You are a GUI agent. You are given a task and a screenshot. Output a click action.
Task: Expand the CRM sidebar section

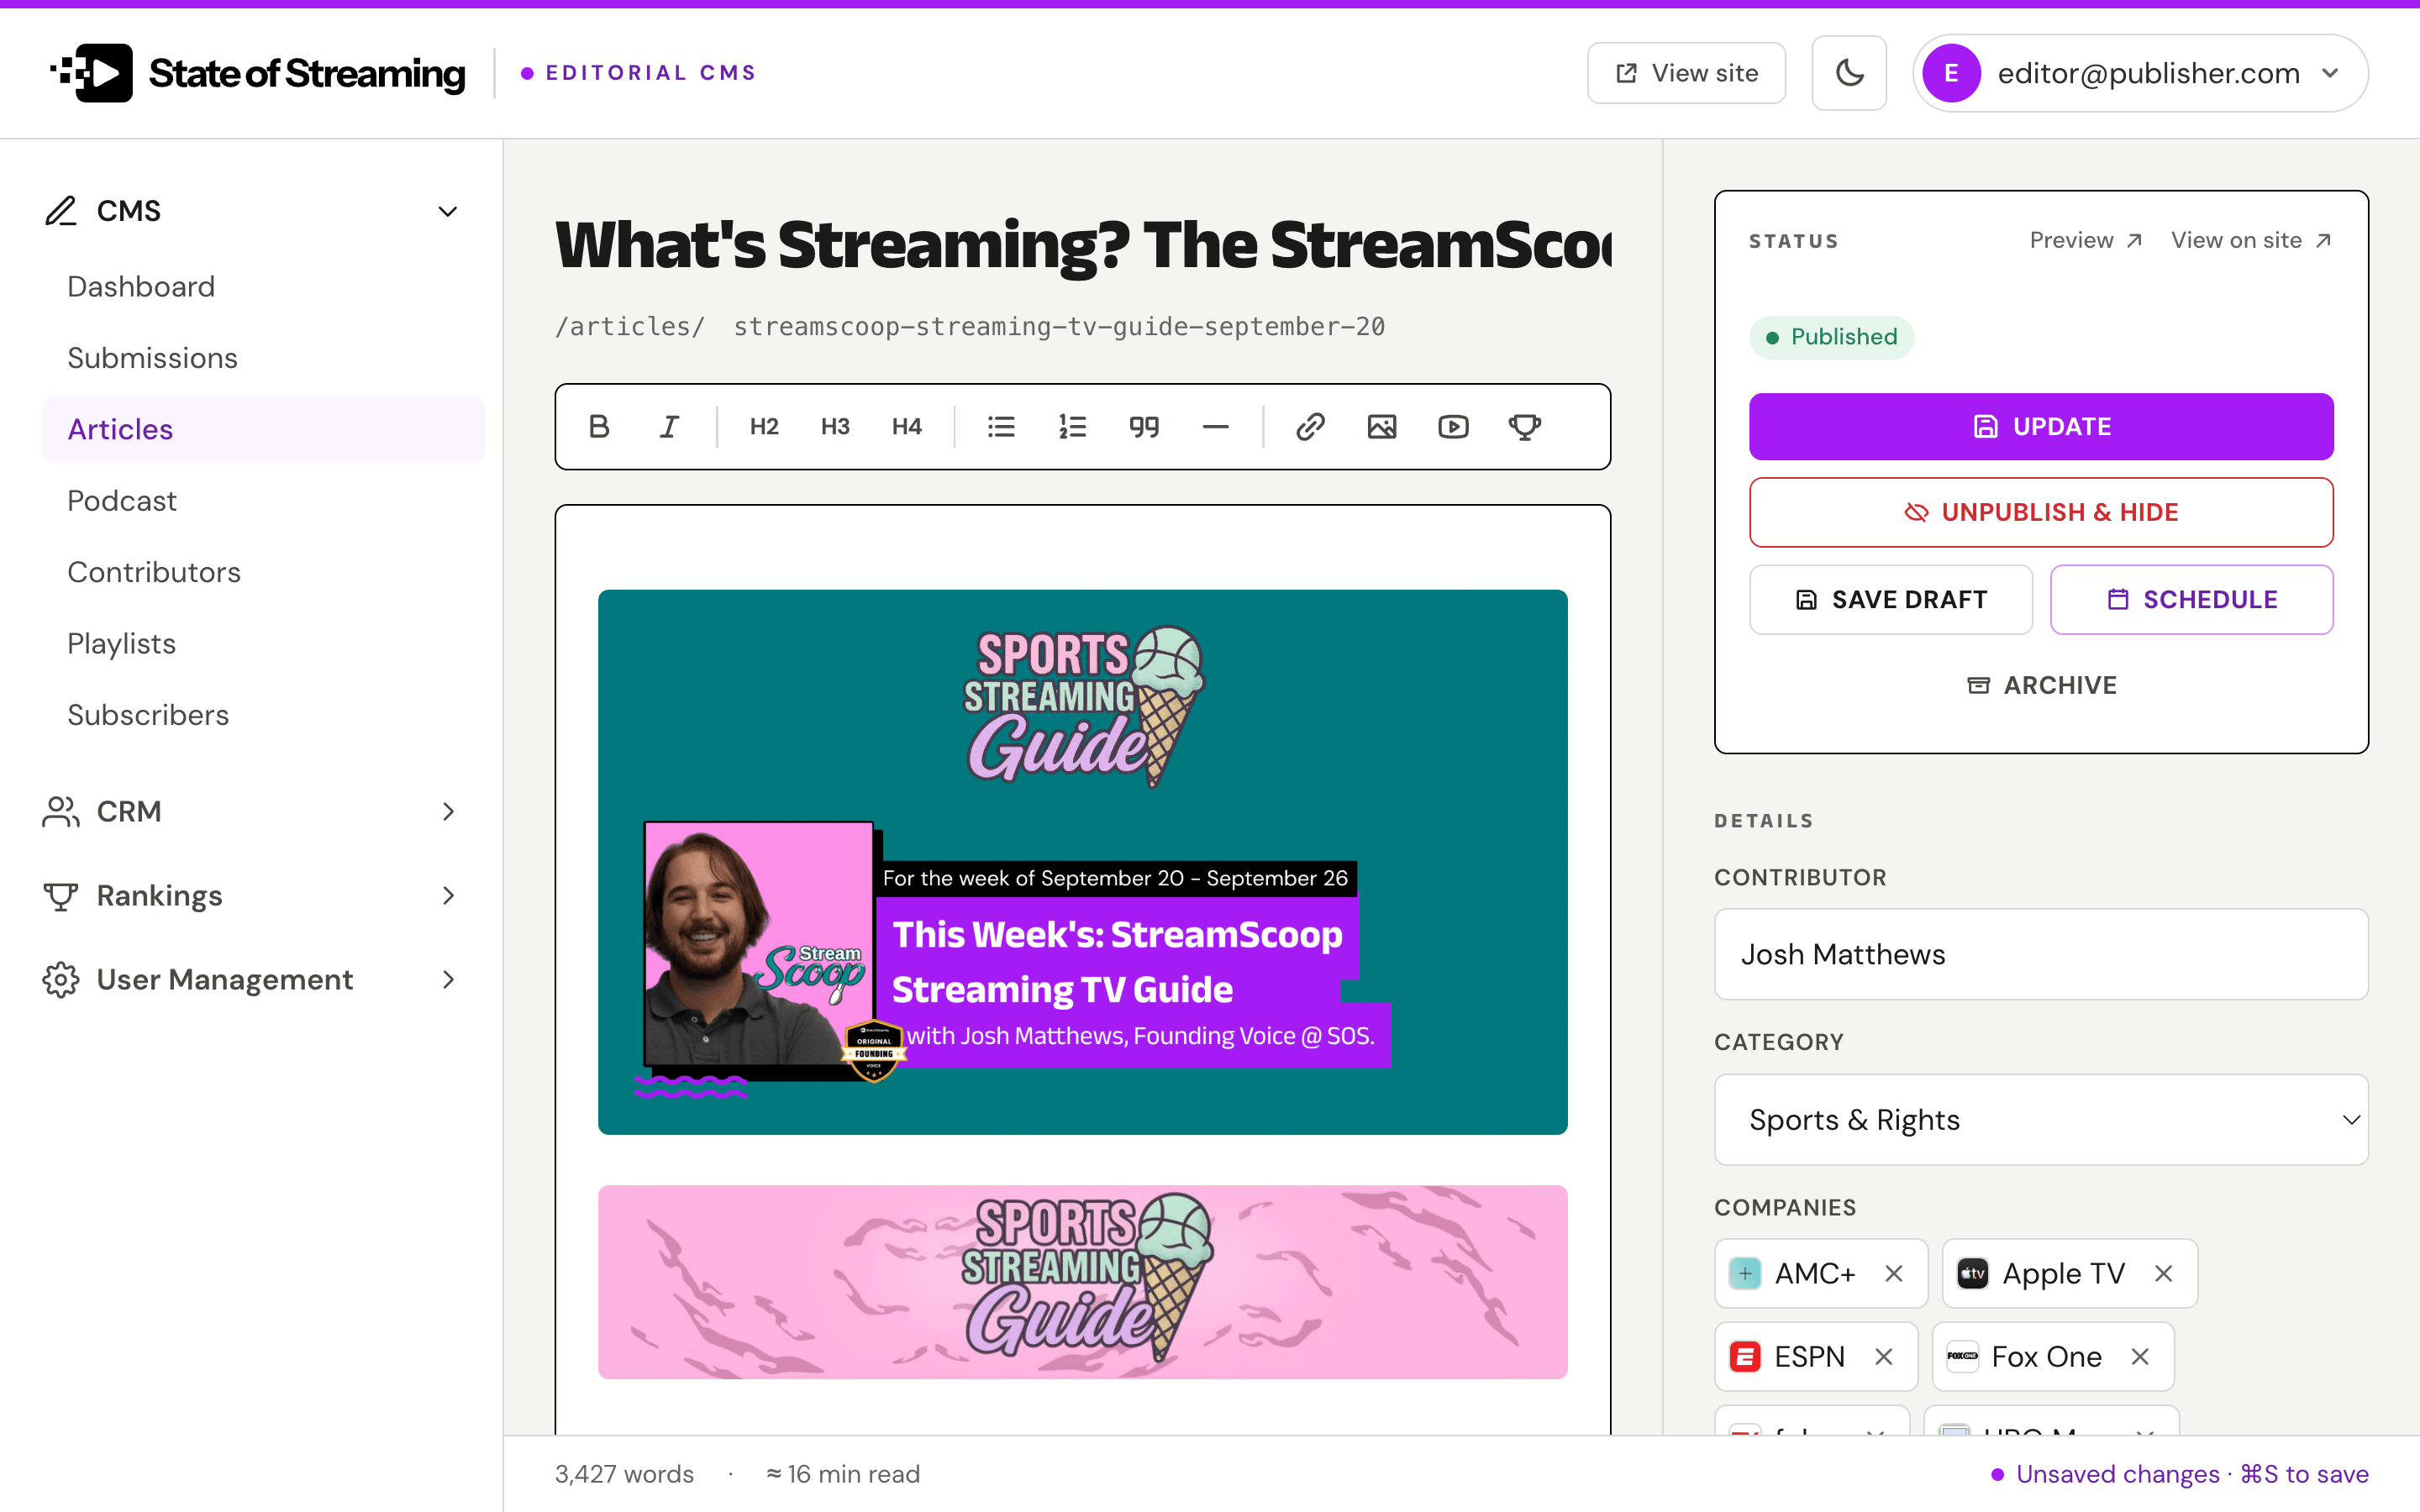click(x=252, y=811)
